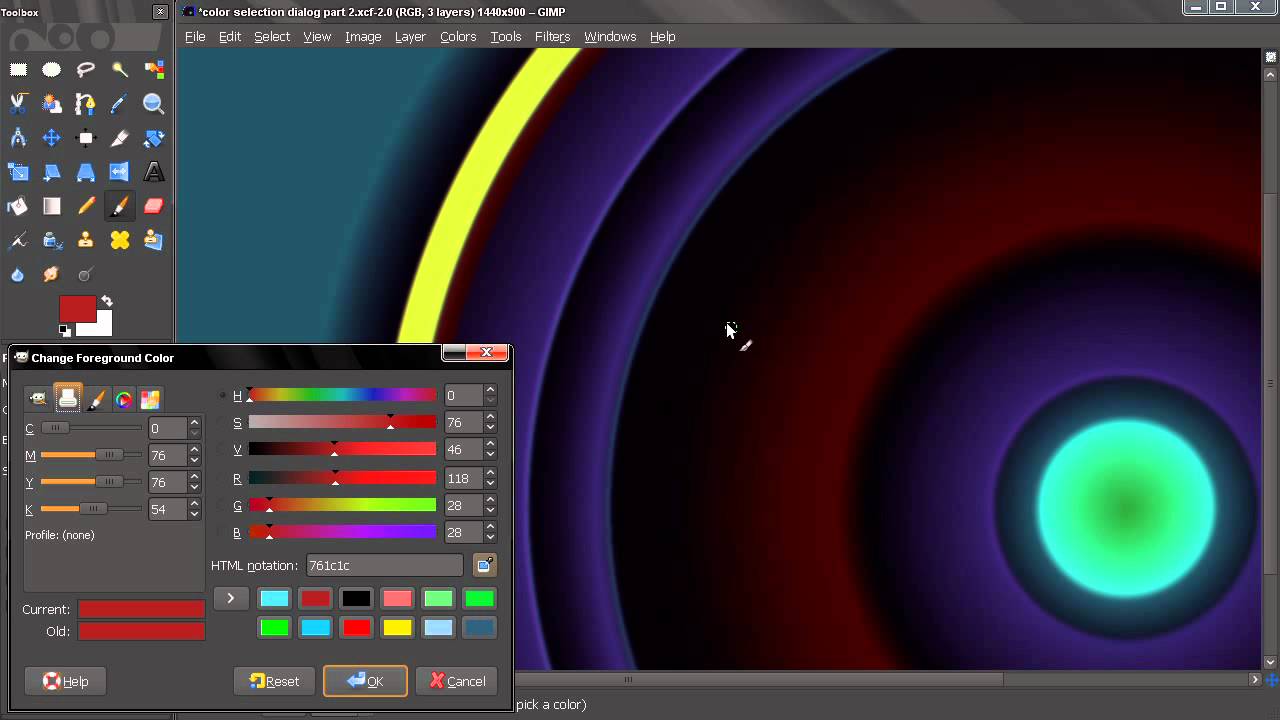Select the Fuzzy Select wand tool
The width and height of the screenshot is (1280, 720).
pyautogui.click(x=120, y=69)
